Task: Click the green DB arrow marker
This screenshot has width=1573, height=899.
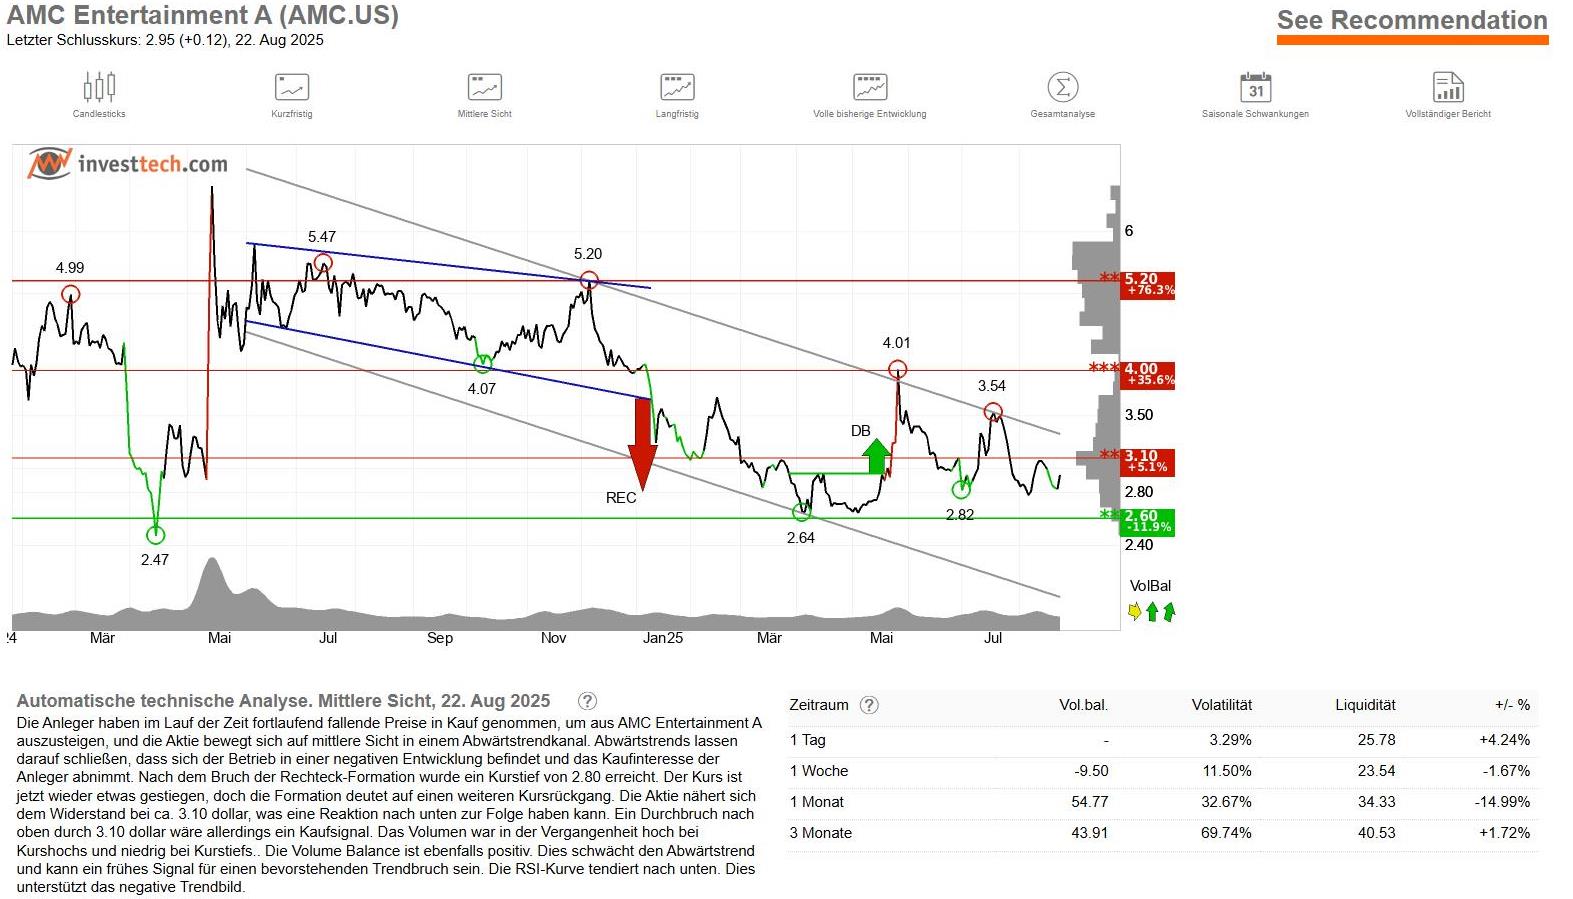Action: tap(876, 456)
